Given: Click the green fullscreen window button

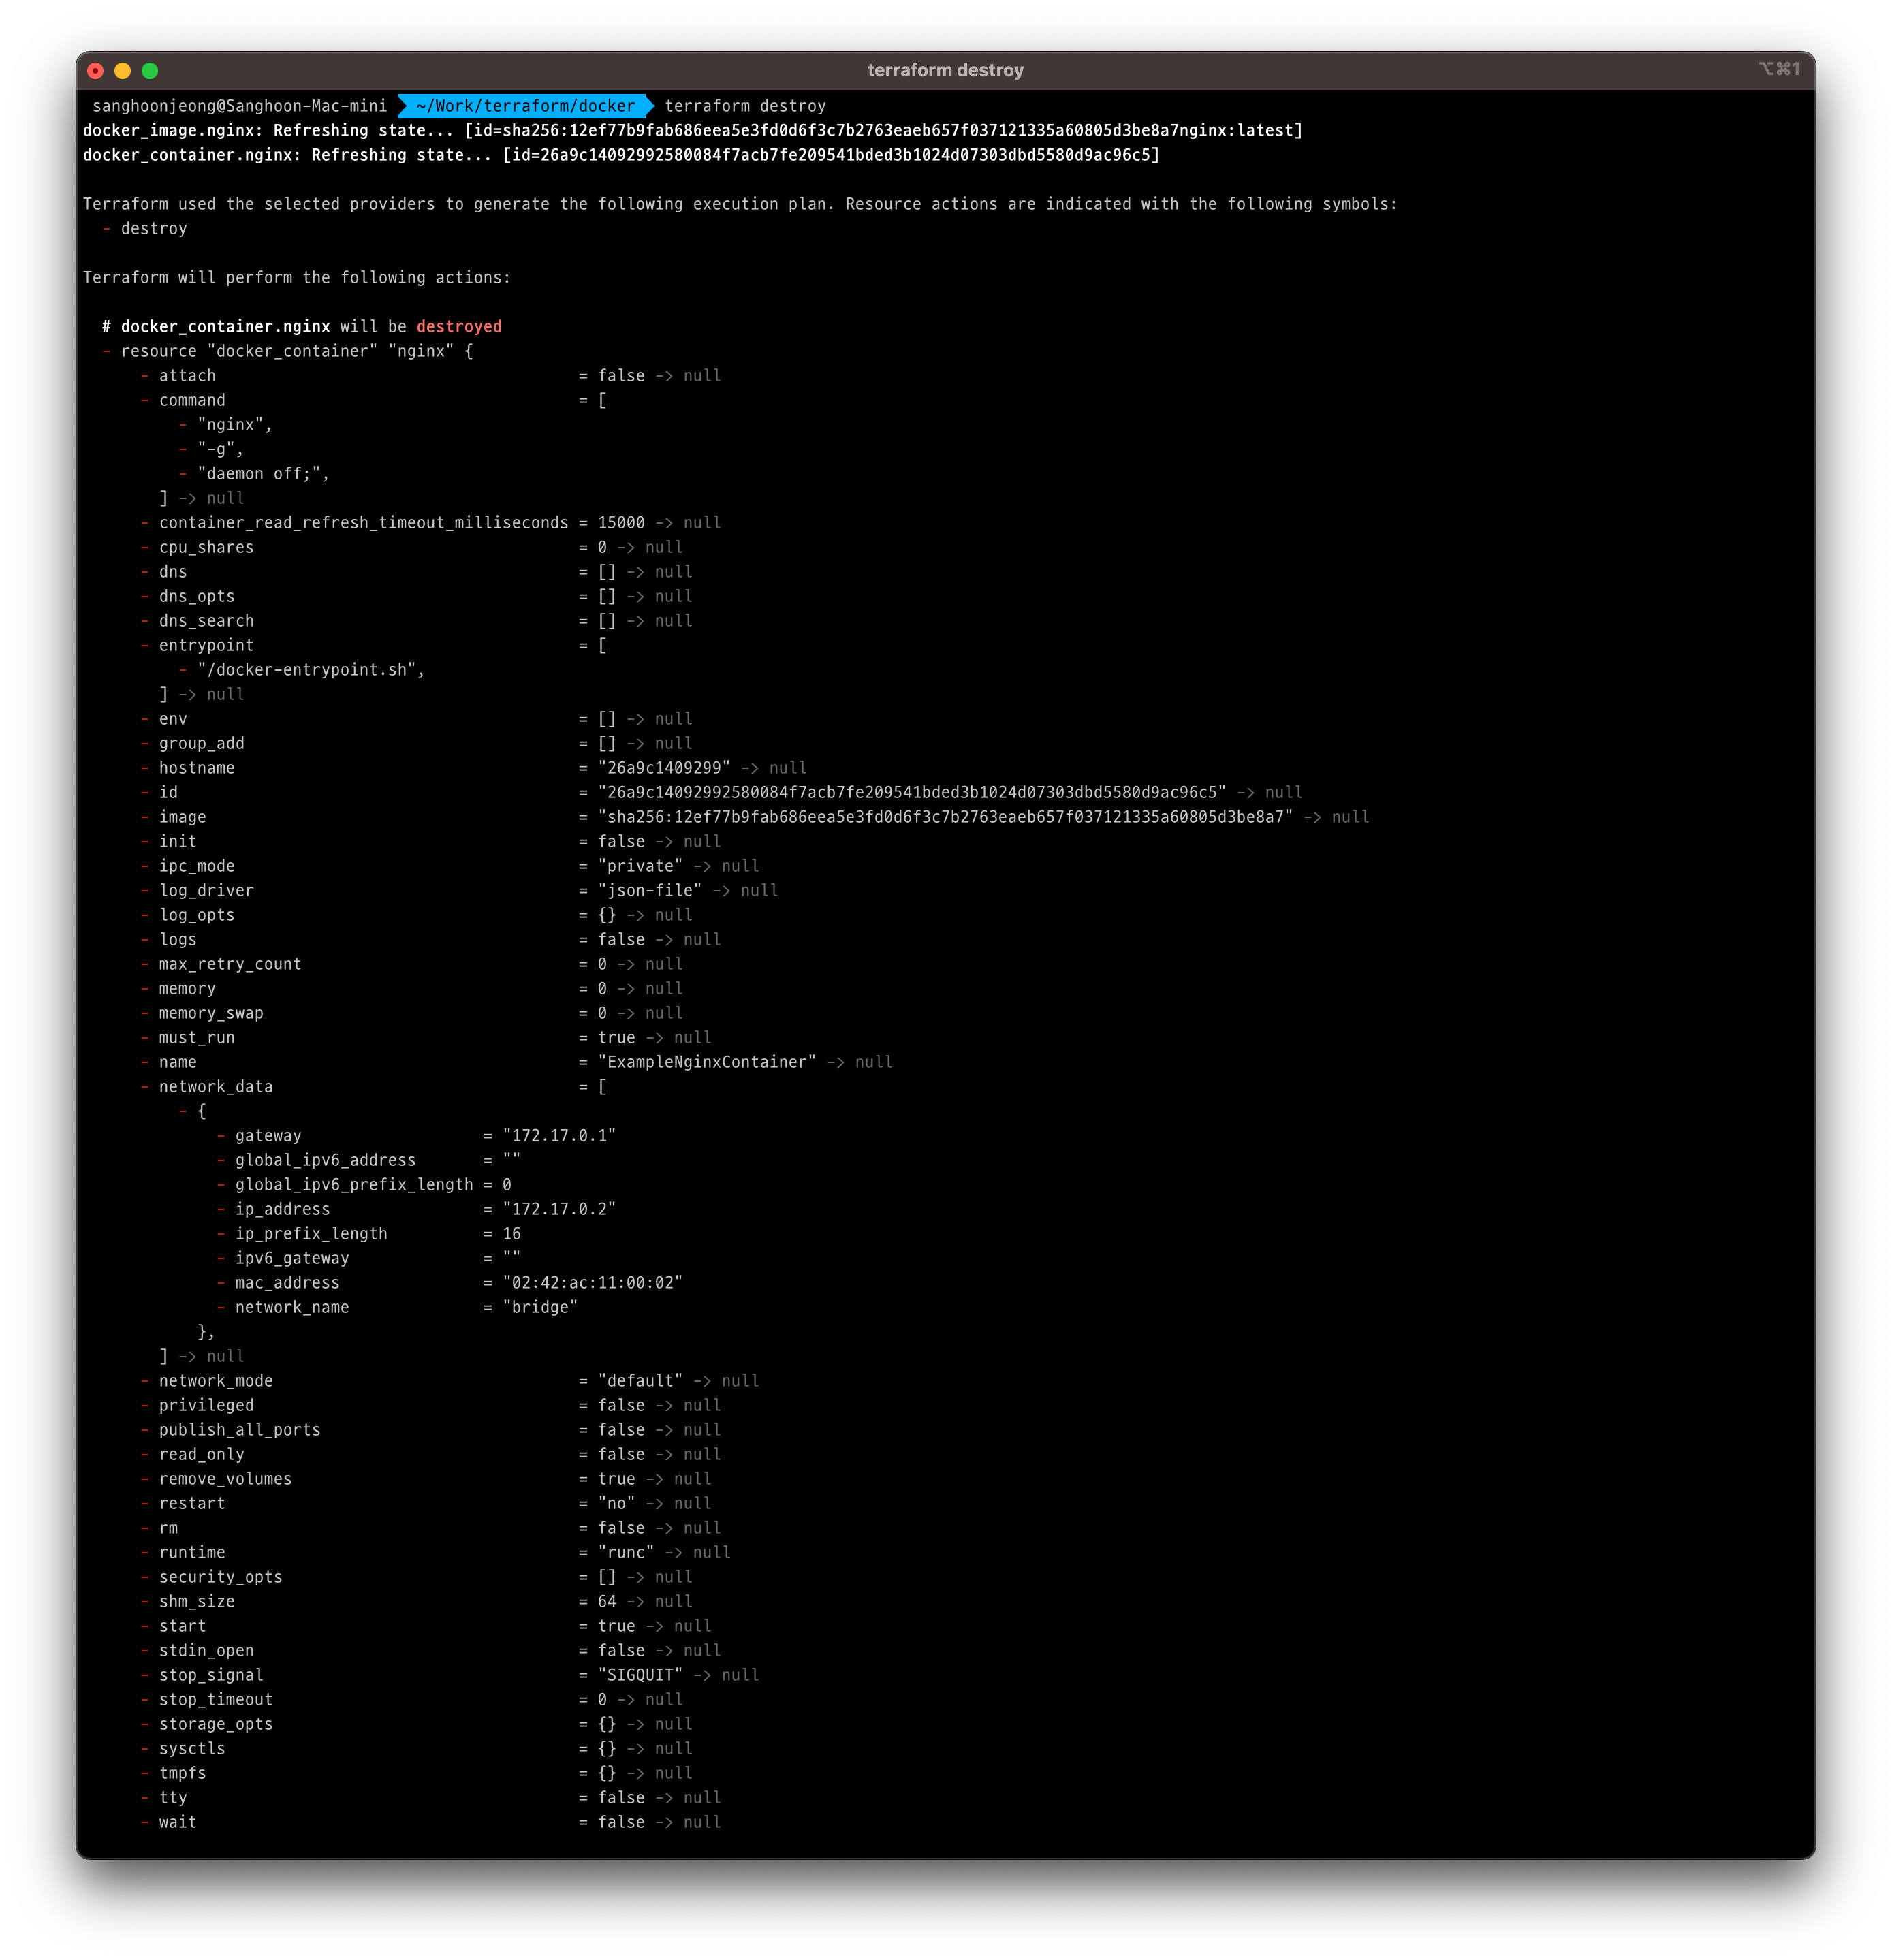Looking at the screenshot, I should click(x=150, y=71).
